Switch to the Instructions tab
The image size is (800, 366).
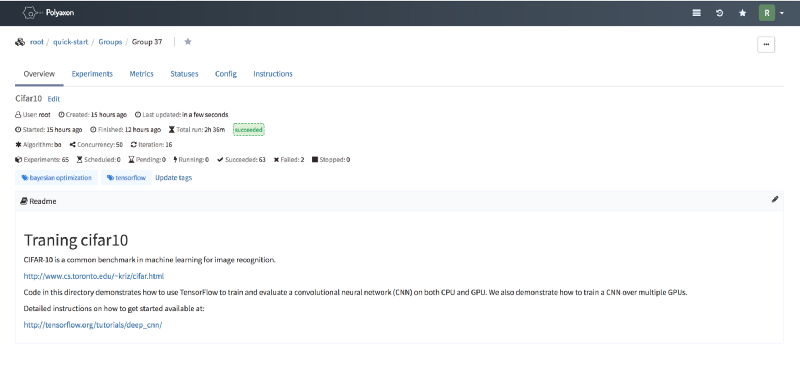[x=273, y=74]
